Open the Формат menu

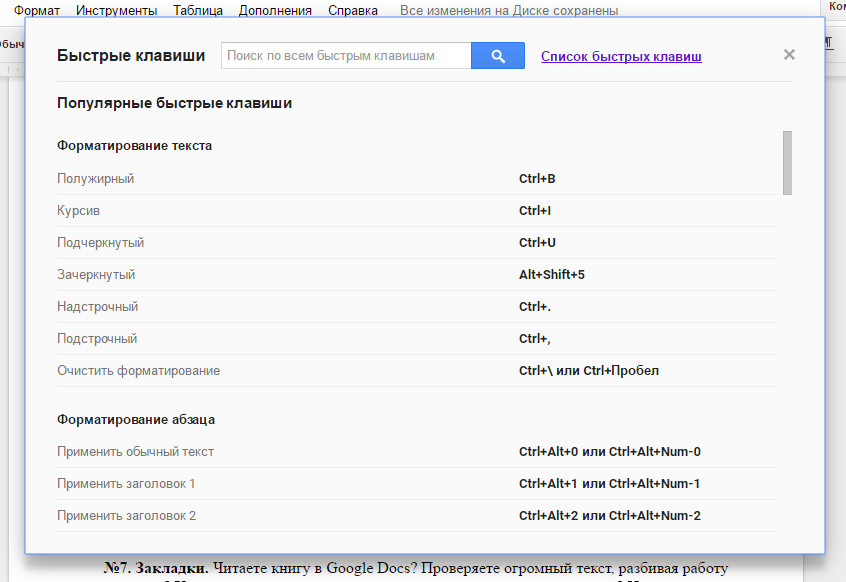click(37, 10)
